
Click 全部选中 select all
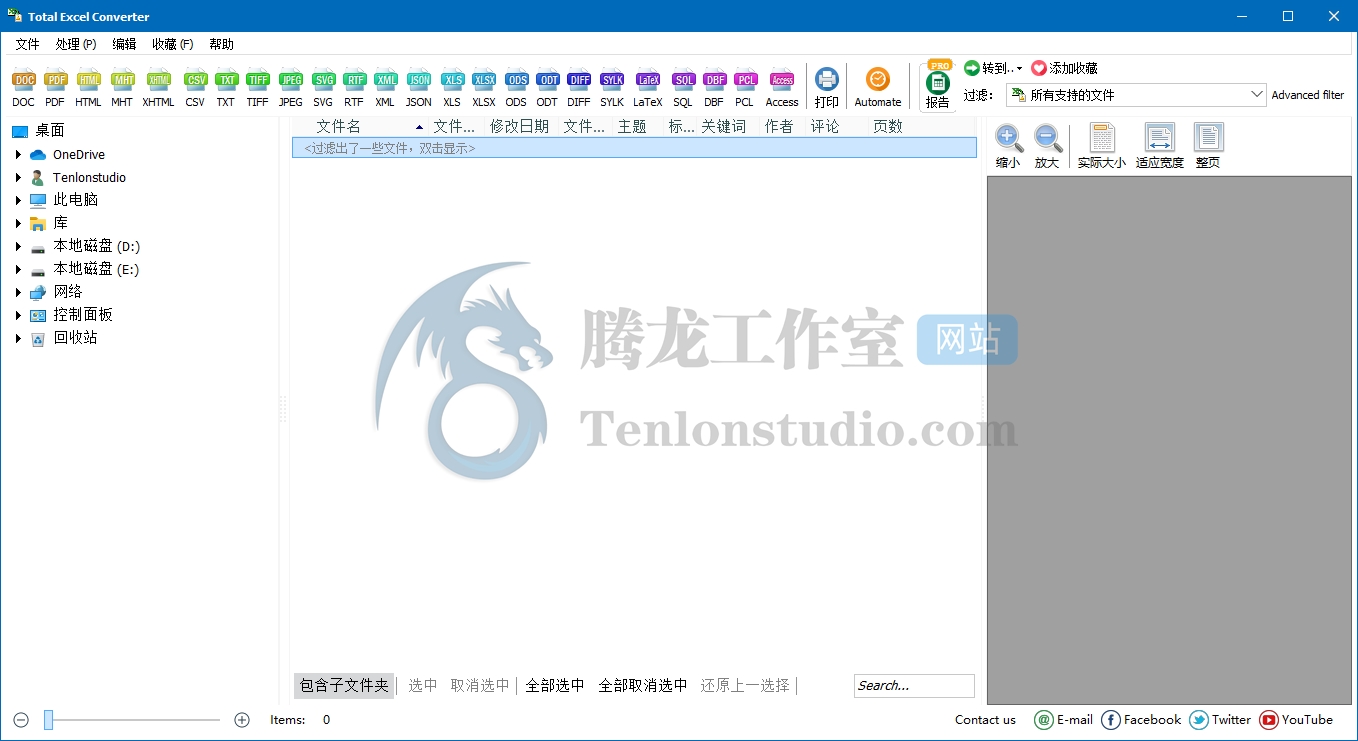pos(555,685)
